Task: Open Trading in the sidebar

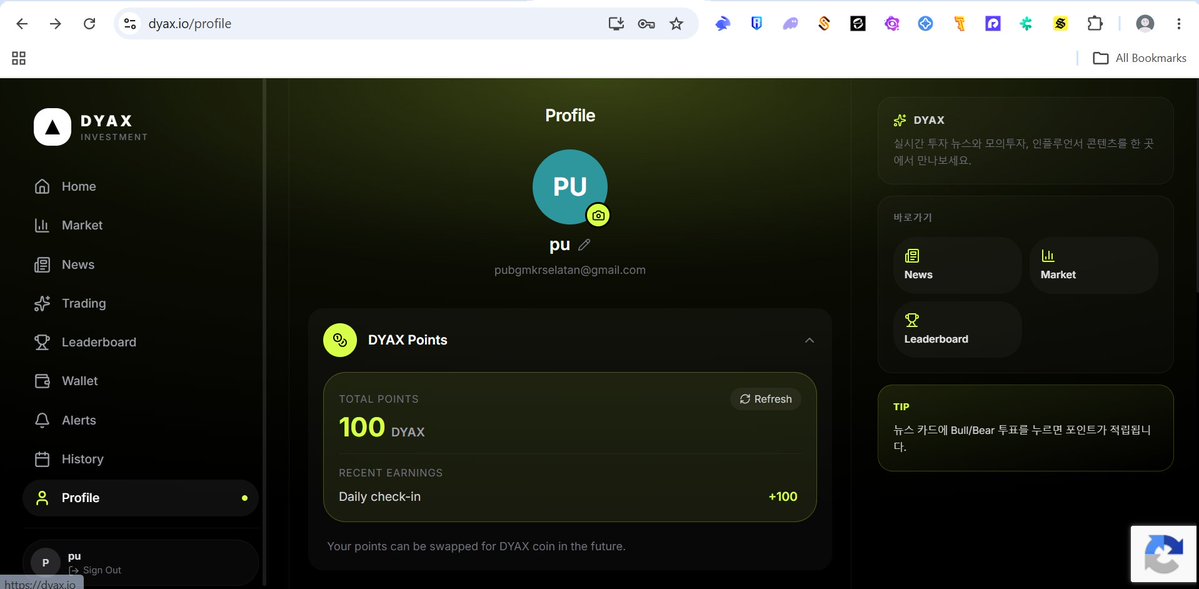Action: coord(141,304)
